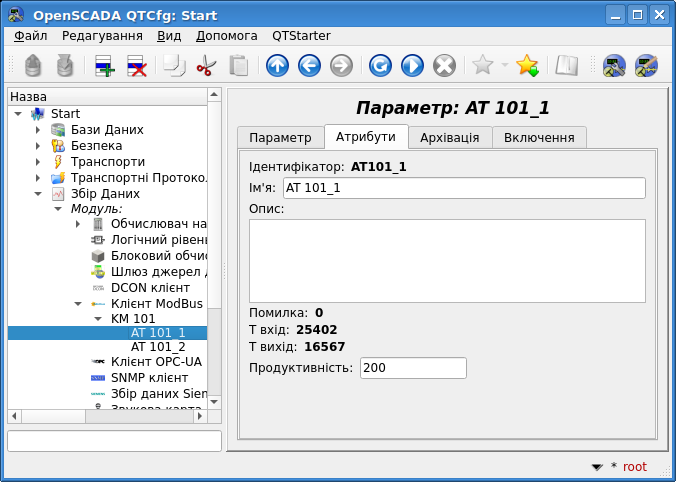Open the manual book icon
The width and height of the screenshot is (676, 482).
[x=567, y=66]
